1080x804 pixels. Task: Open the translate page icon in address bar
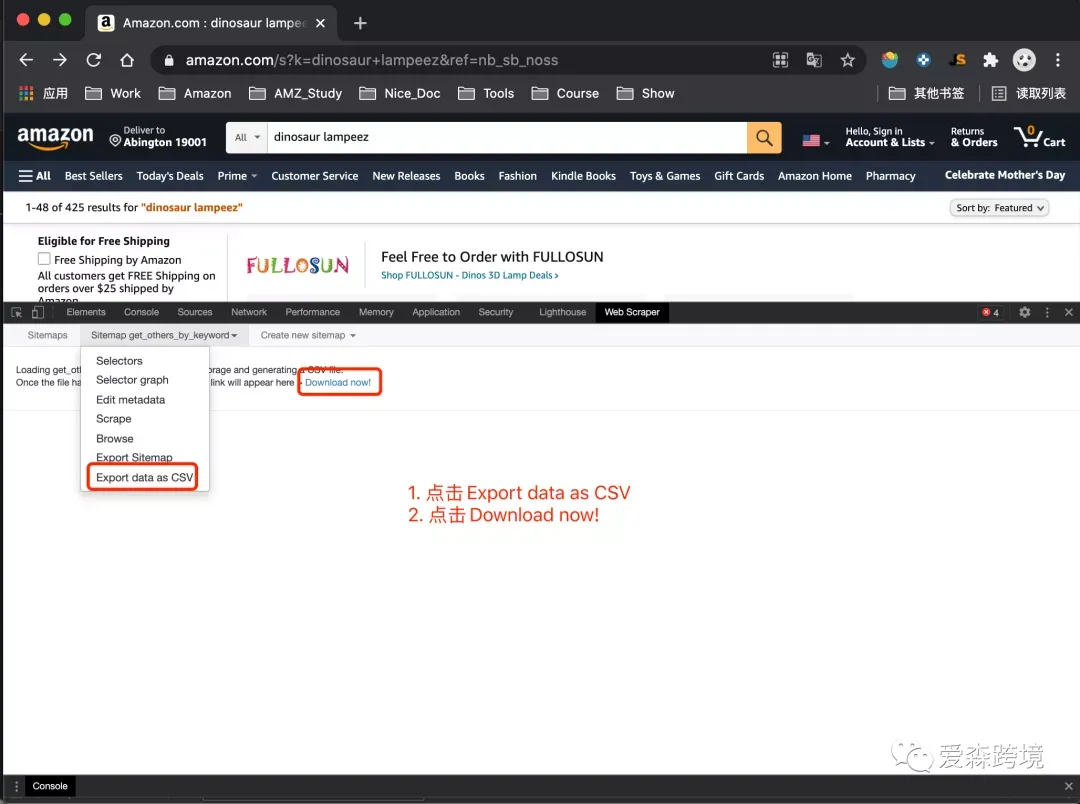pos(814,60)
